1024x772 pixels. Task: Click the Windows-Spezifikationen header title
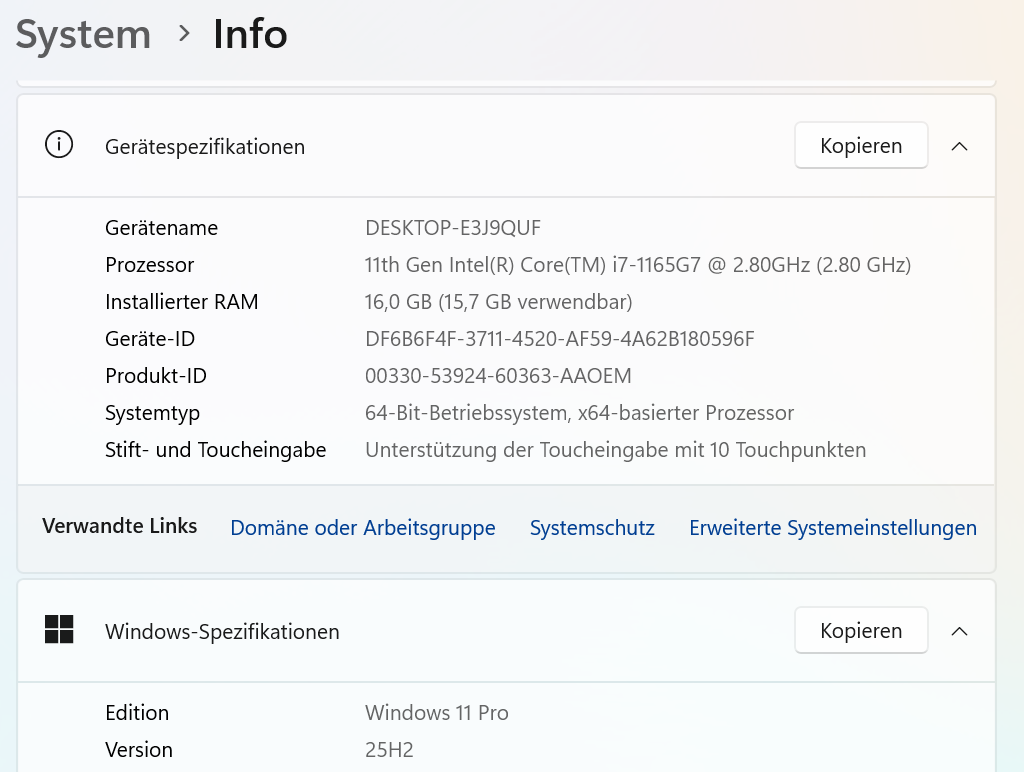[x=222, y=632]
